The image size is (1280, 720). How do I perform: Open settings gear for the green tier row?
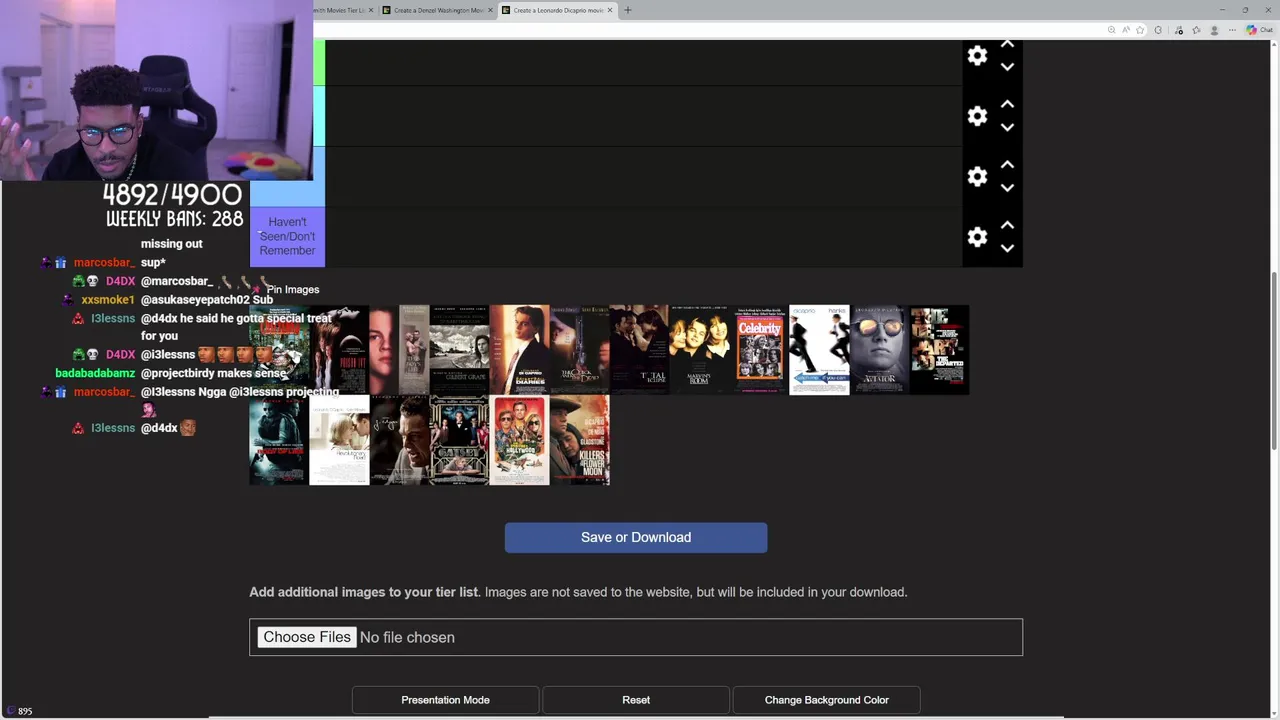pos(977,56)
